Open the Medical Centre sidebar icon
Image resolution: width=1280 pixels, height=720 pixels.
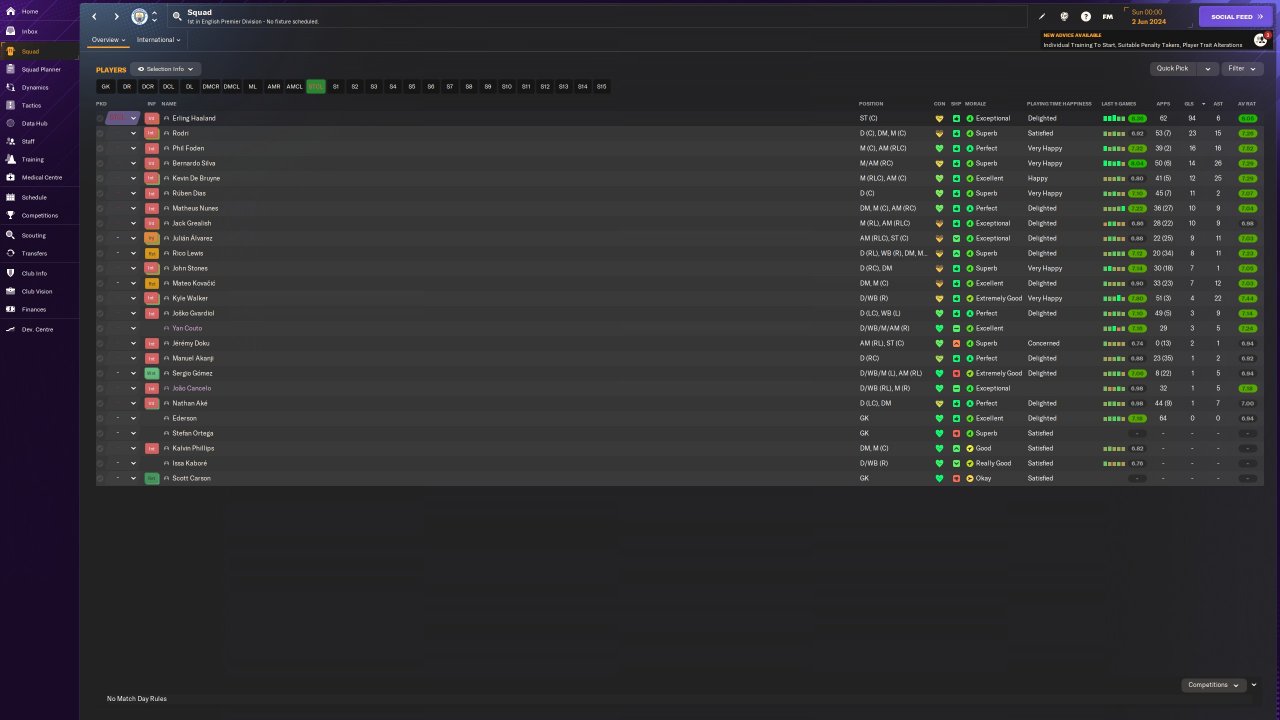tap(10, 177)
